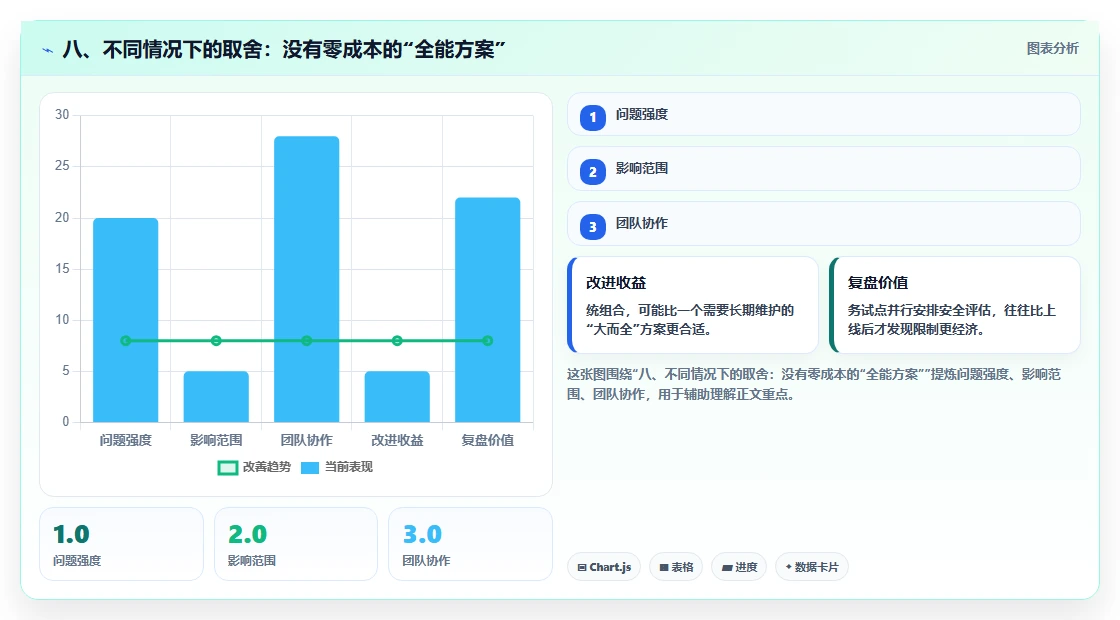The image size is (1120, 620).
Task: Click the 改进收益 bar in the chart
Action: [397, 396]
